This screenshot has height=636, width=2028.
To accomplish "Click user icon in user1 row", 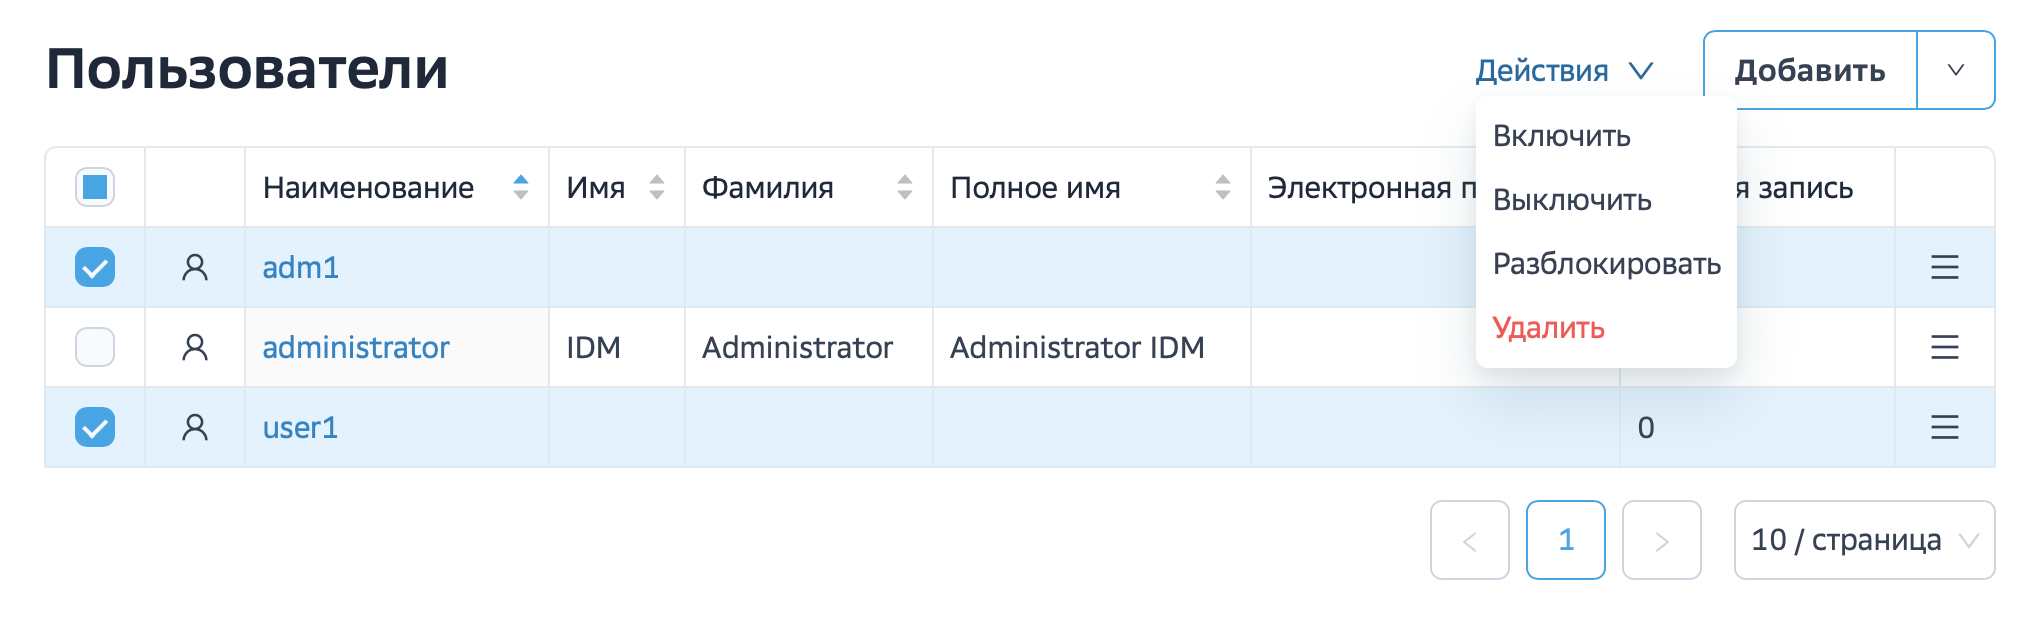I will [x=195, y=427].
